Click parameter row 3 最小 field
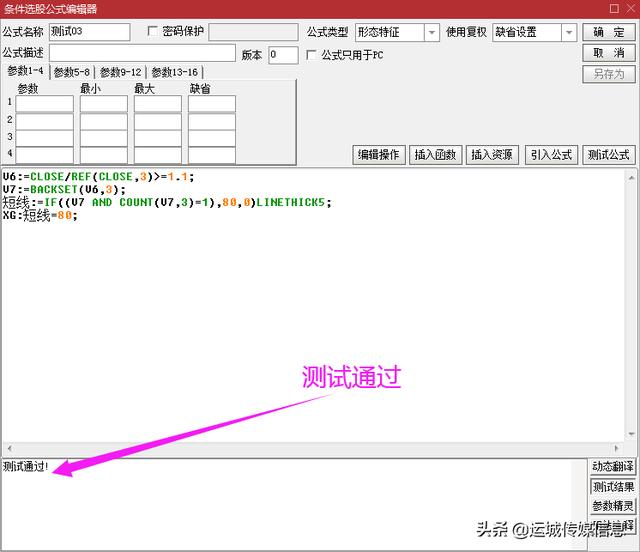 pos(104,138)
